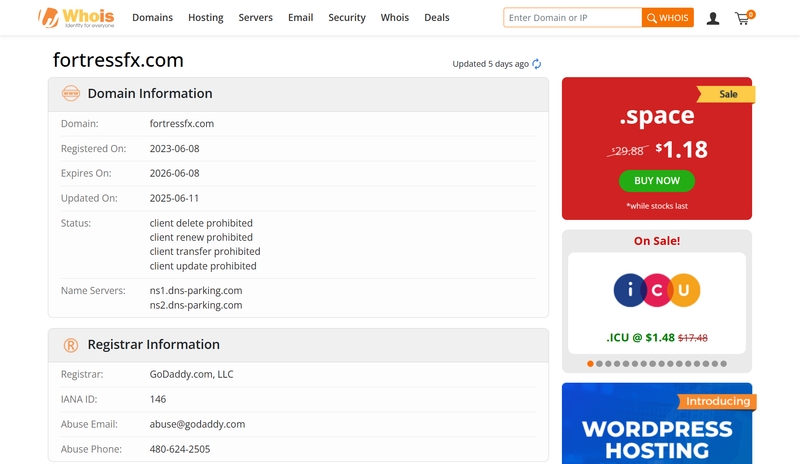Click the On Sale! heading
Screen dimensions: 800x464
click(657, 241)
